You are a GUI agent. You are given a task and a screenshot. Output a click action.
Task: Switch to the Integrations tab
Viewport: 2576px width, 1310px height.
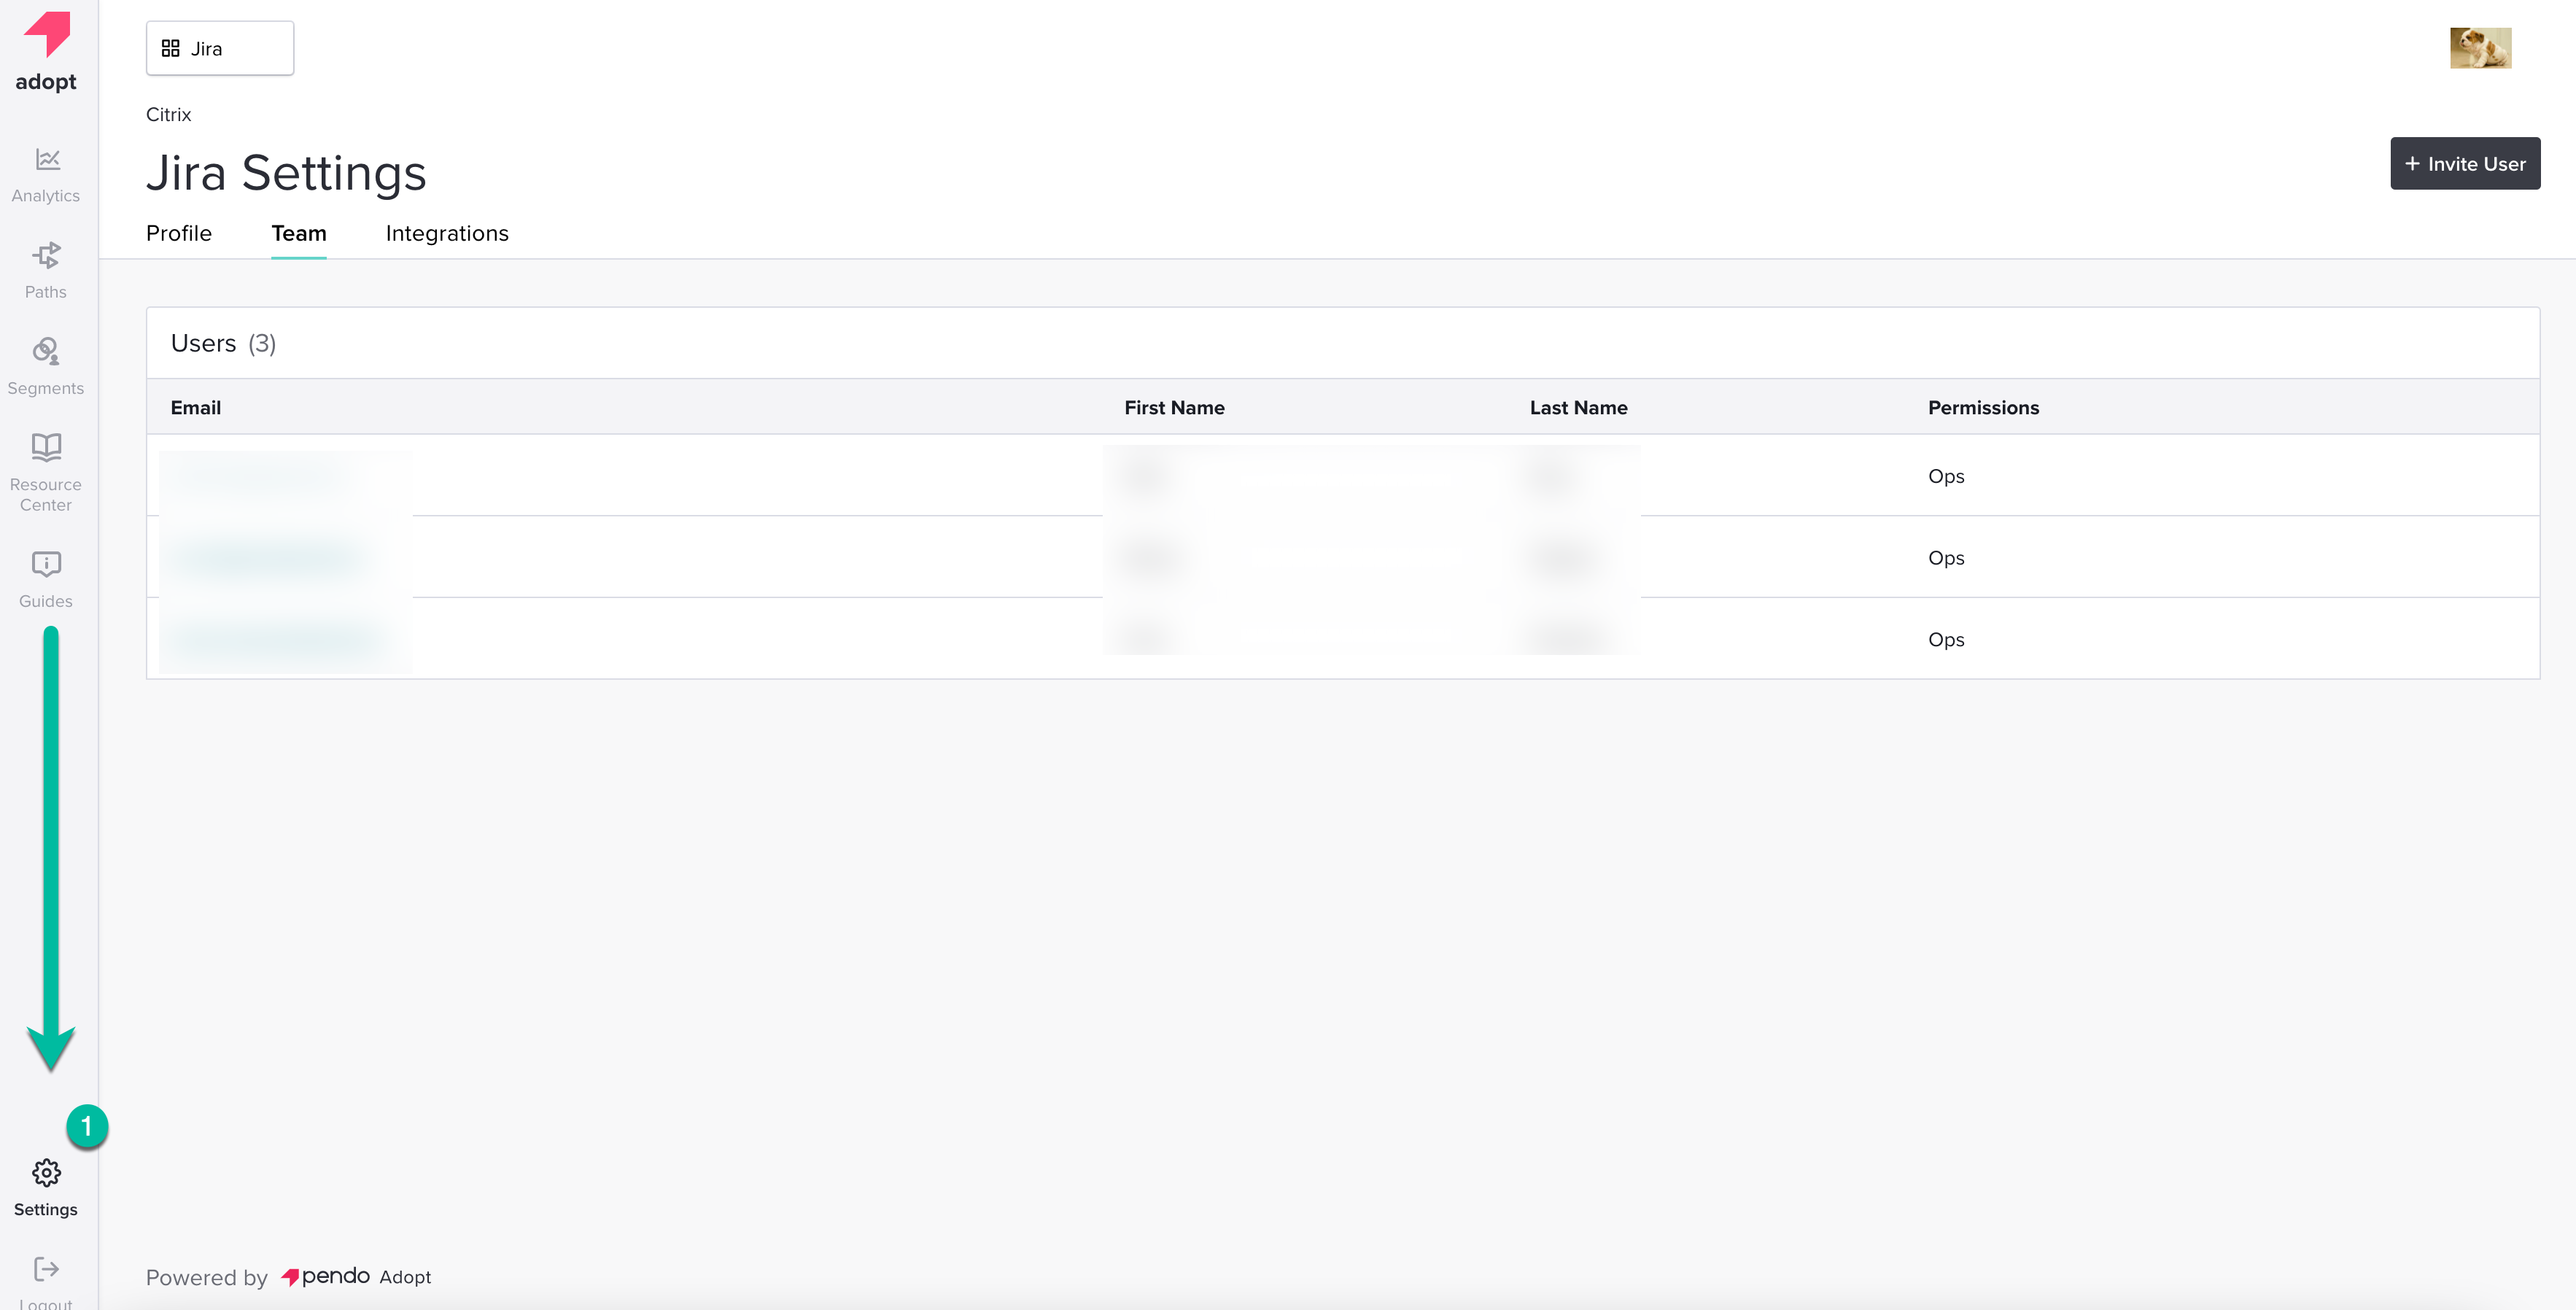coord(447,233)
